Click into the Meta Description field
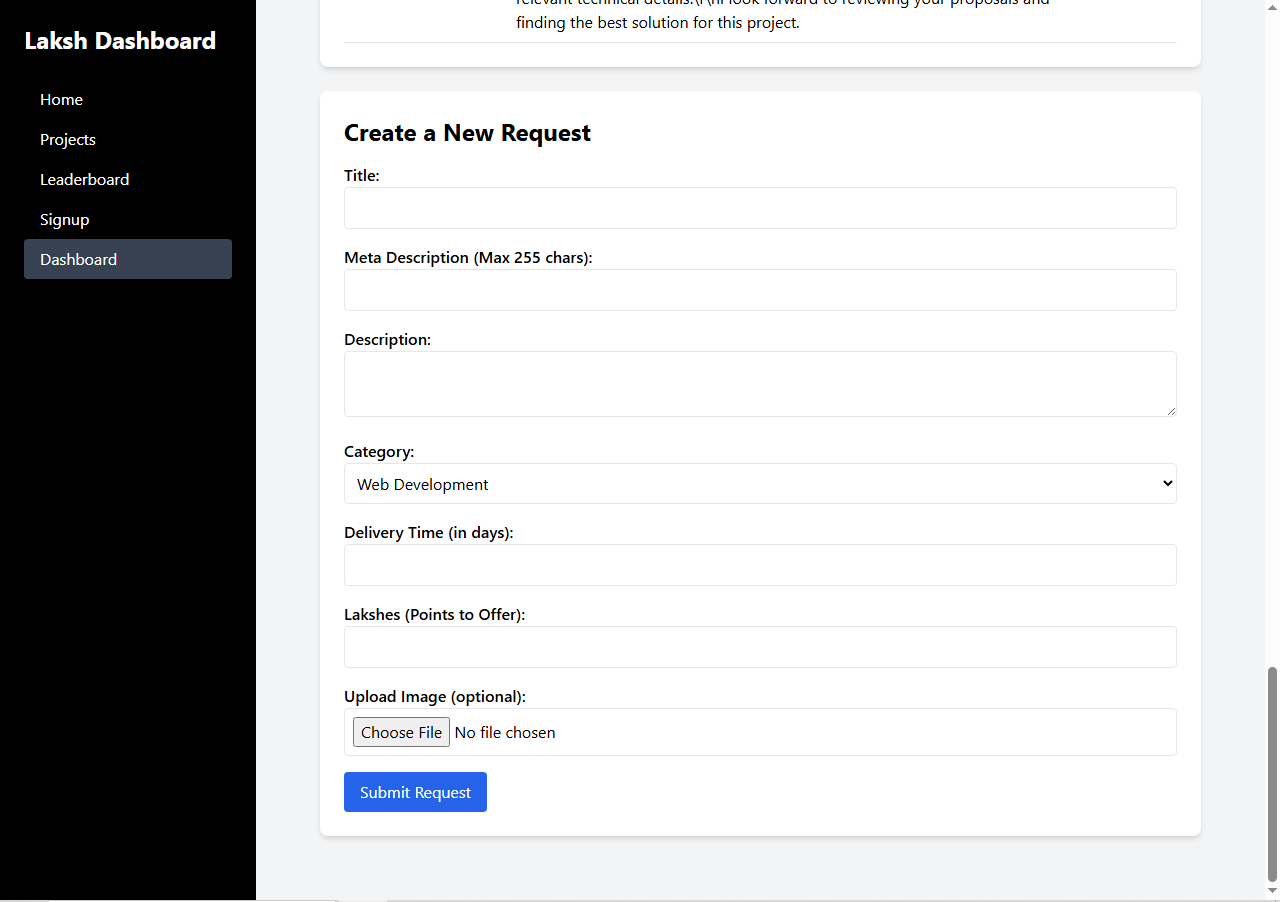This screenshot has width=1280, height=902. click(x=760, y=290)
